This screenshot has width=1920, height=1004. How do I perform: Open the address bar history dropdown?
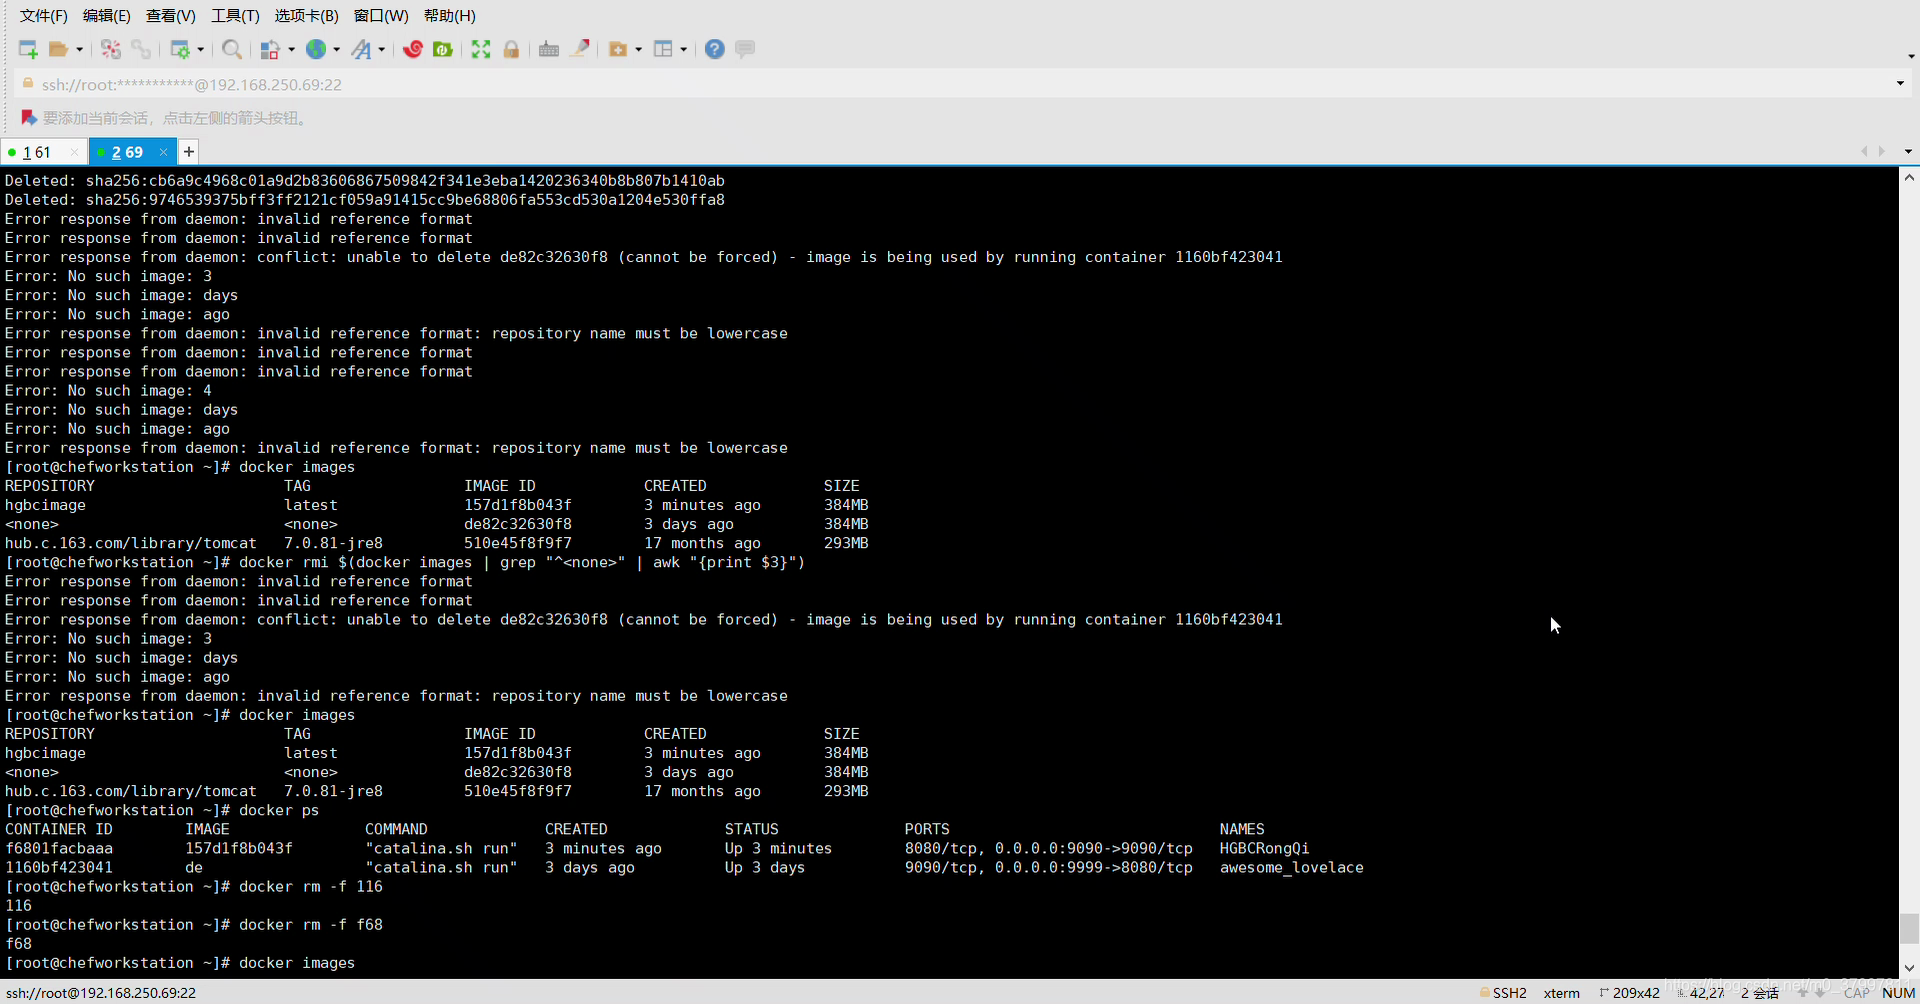[x=1900, y=84]
